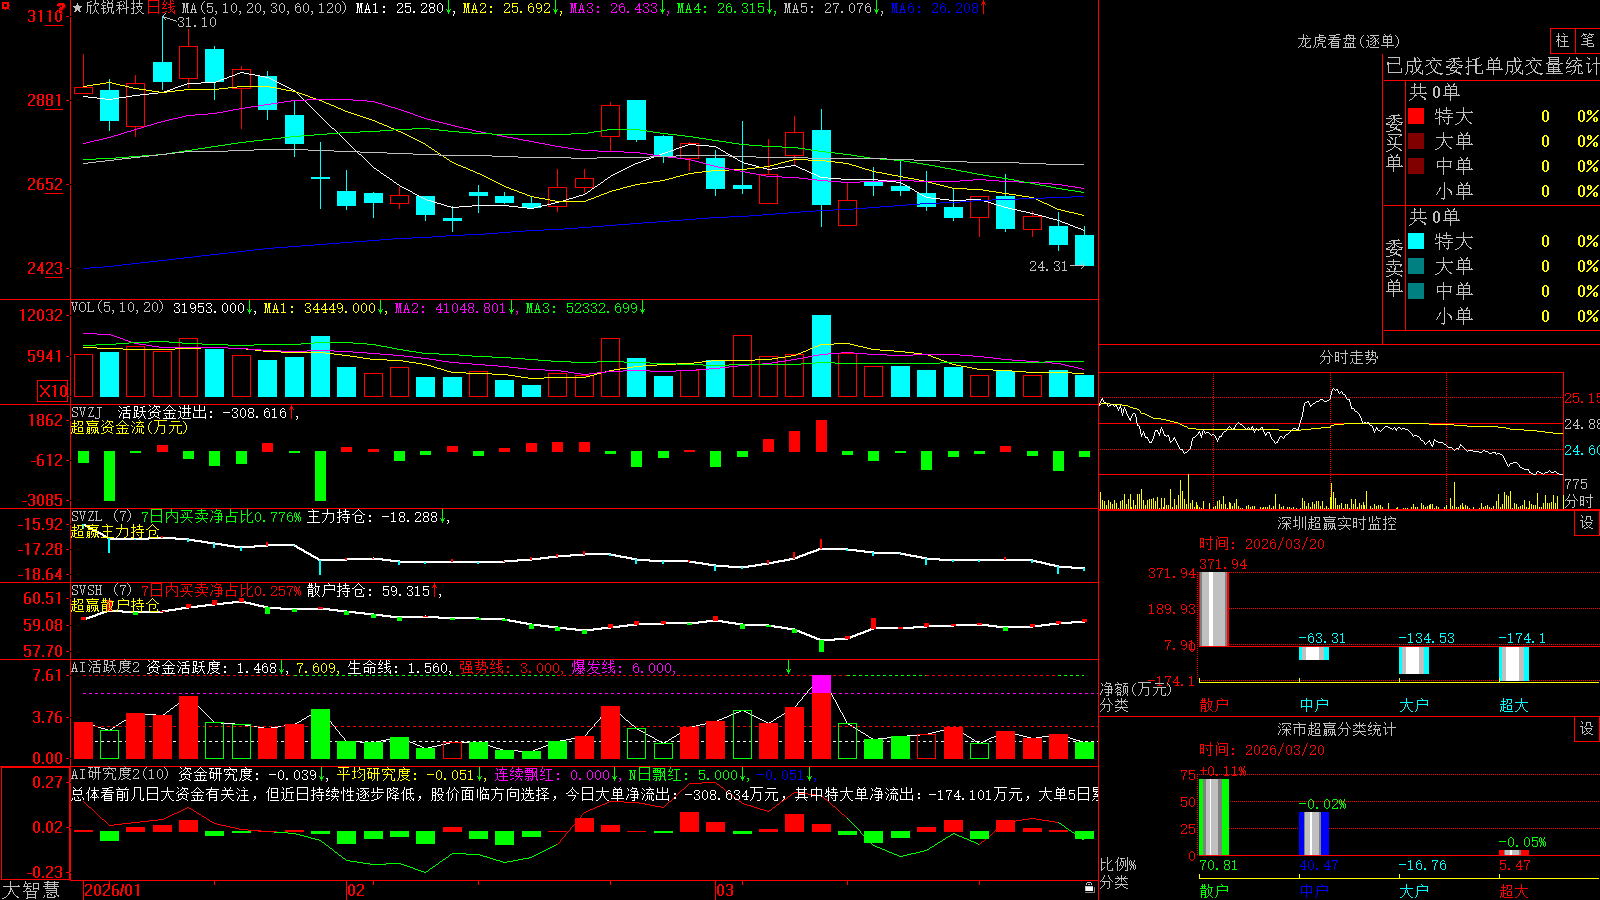
Task: Open 设 settings for 深市超赢分类统计
Action: 1587,729
